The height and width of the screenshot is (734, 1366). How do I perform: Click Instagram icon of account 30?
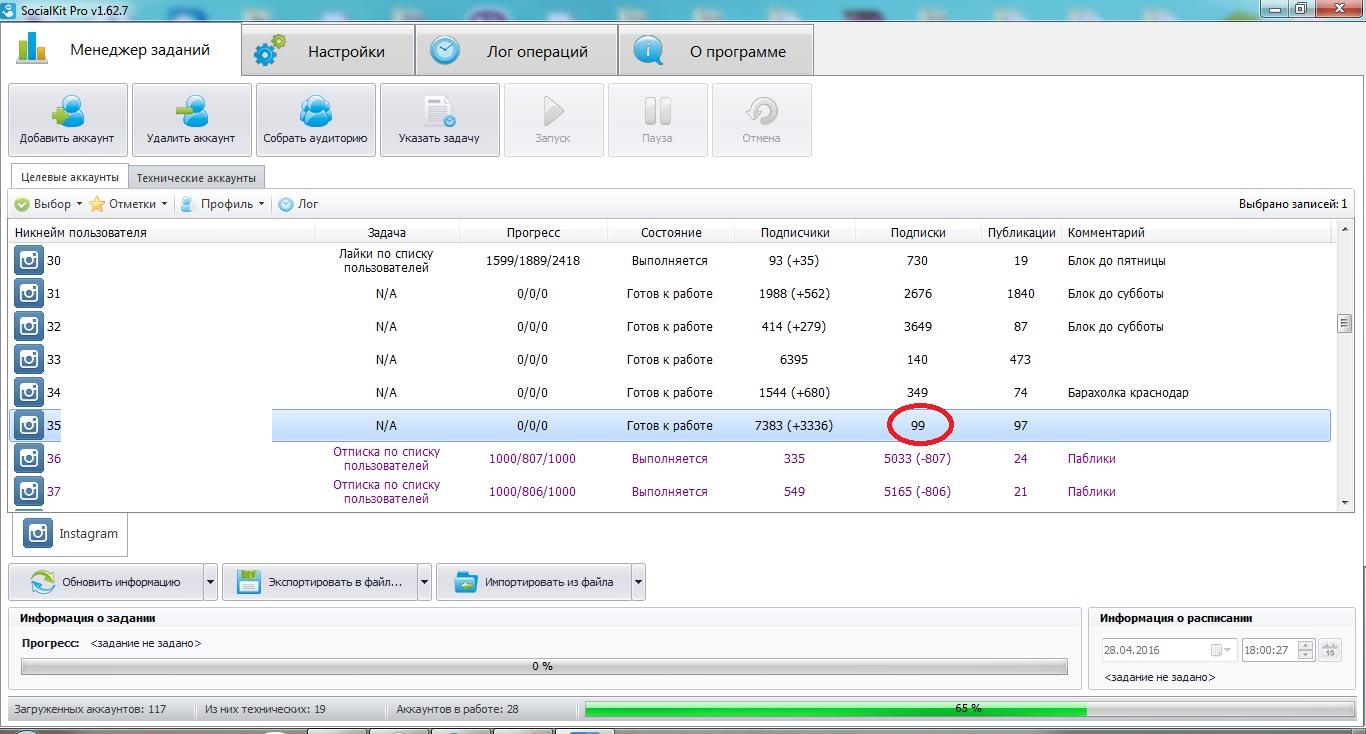pyautogui.click(x=29, y=260)
